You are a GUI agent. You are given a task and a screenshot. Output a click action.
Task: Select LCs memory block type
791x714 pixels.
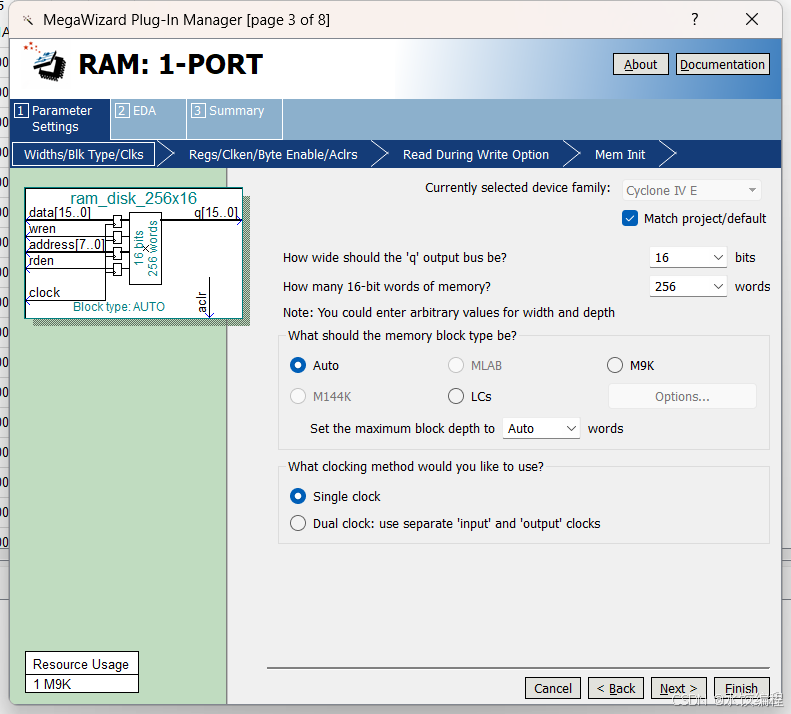point(456,397)
